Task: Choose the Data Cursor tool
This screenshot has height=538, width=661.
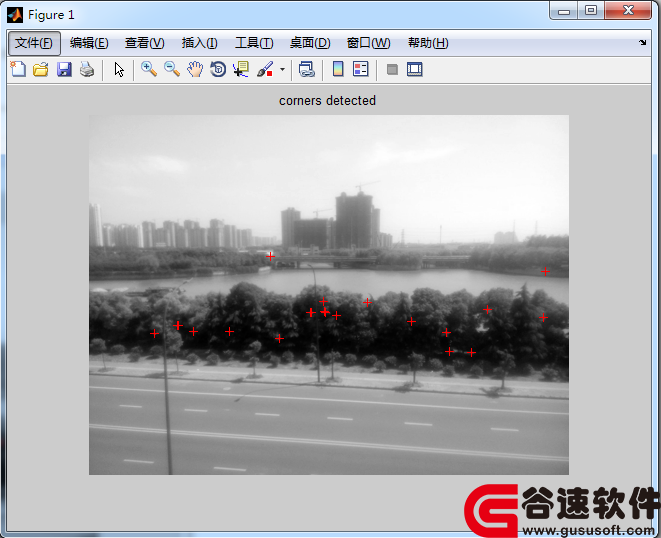Action: click(241, 69)
